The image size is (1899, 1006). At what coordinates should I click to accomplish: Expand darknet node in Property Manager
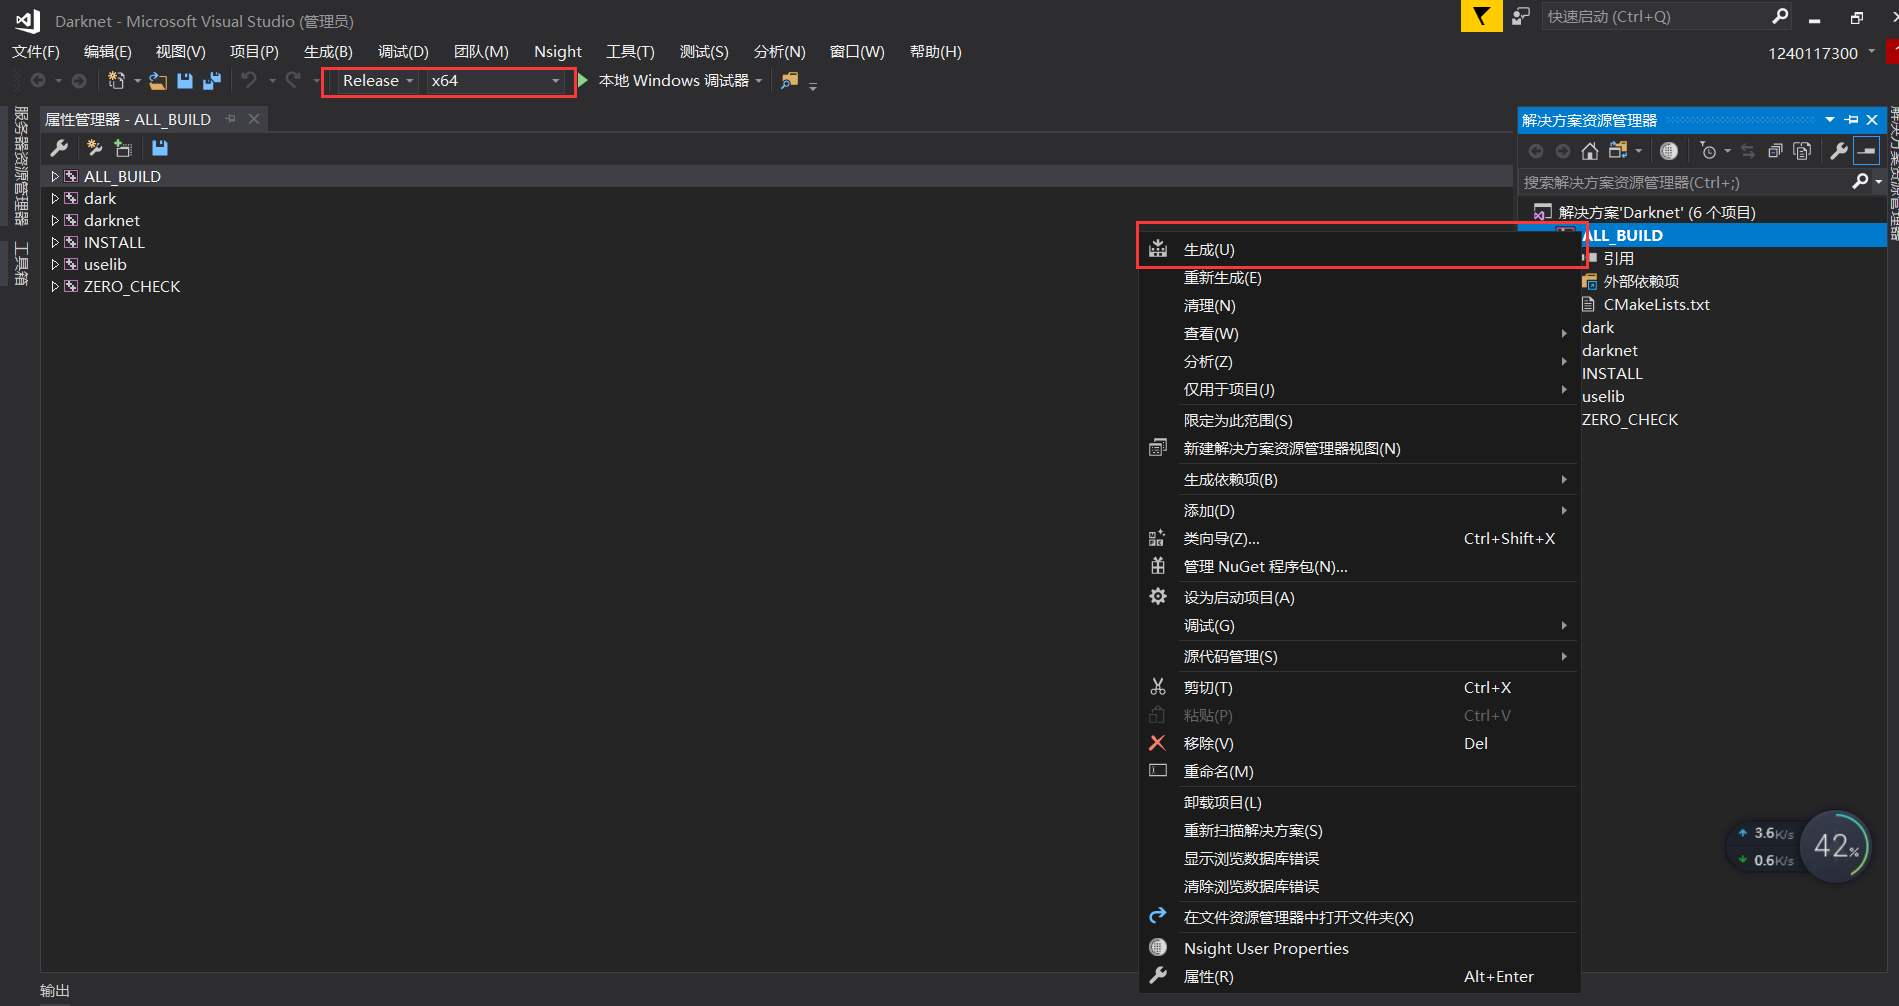(x=54, y=220)
